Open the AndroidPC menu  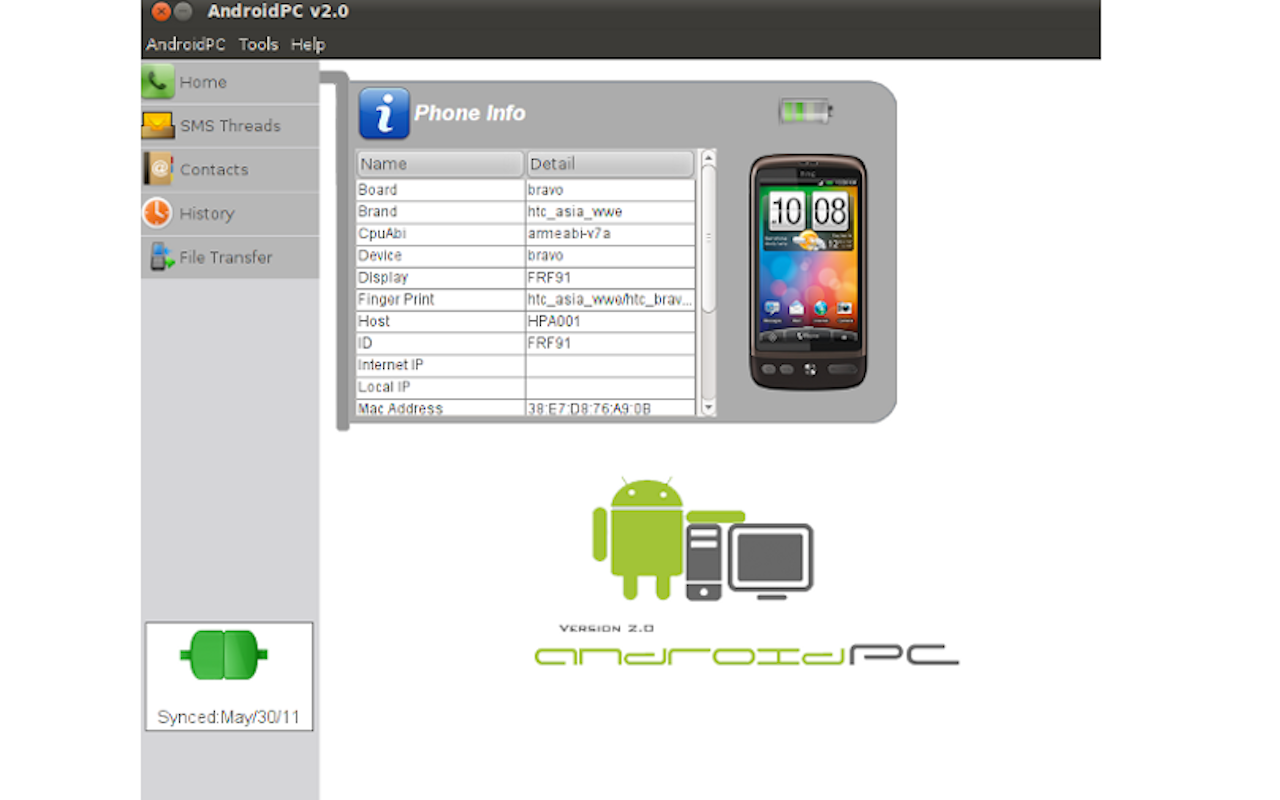click(x=186, y=44)
